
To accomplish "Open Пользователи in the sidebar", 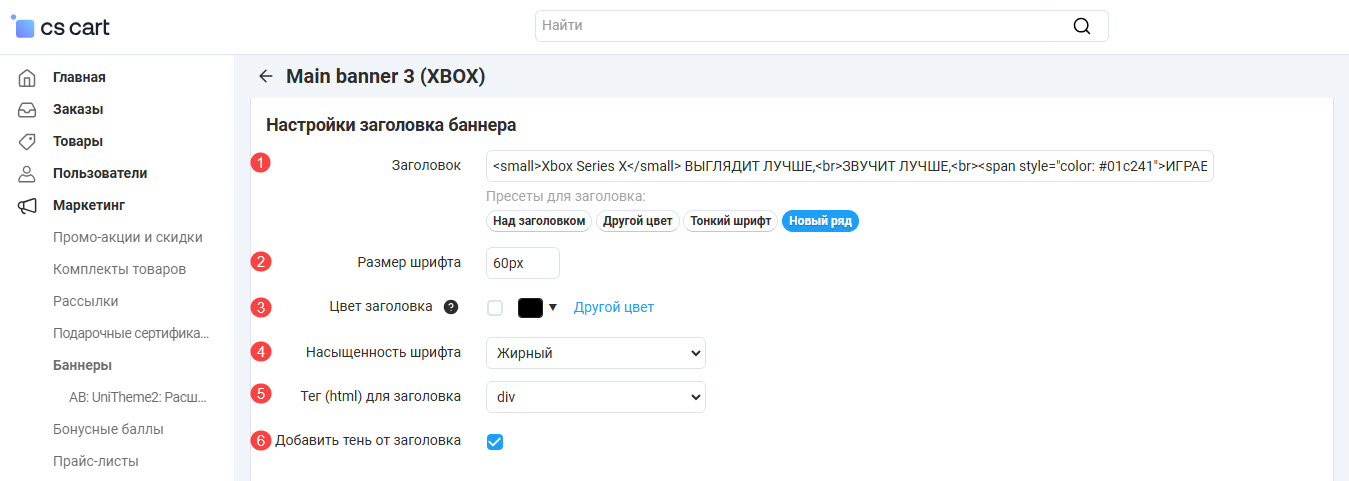I will pos(100,173).
